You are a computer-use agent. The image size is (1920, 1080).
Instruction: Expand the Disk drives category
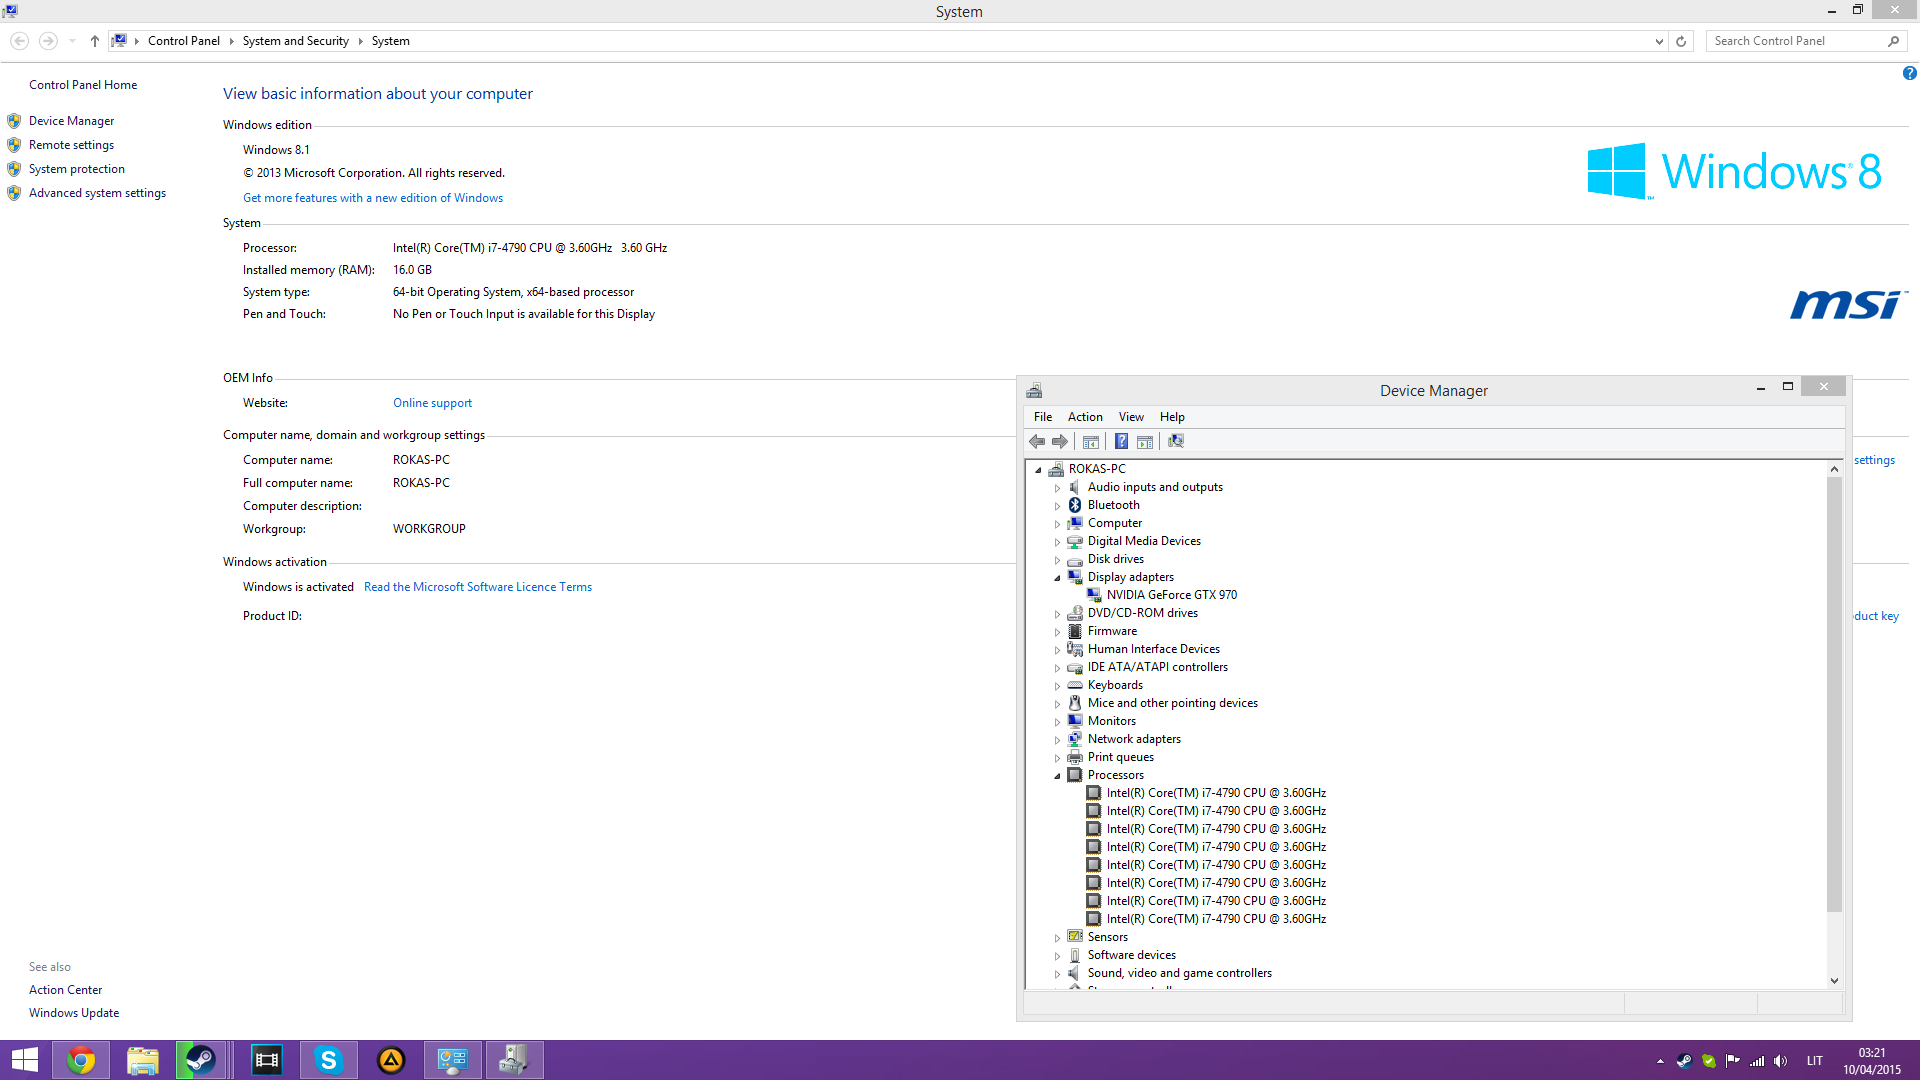[1057, 560]
